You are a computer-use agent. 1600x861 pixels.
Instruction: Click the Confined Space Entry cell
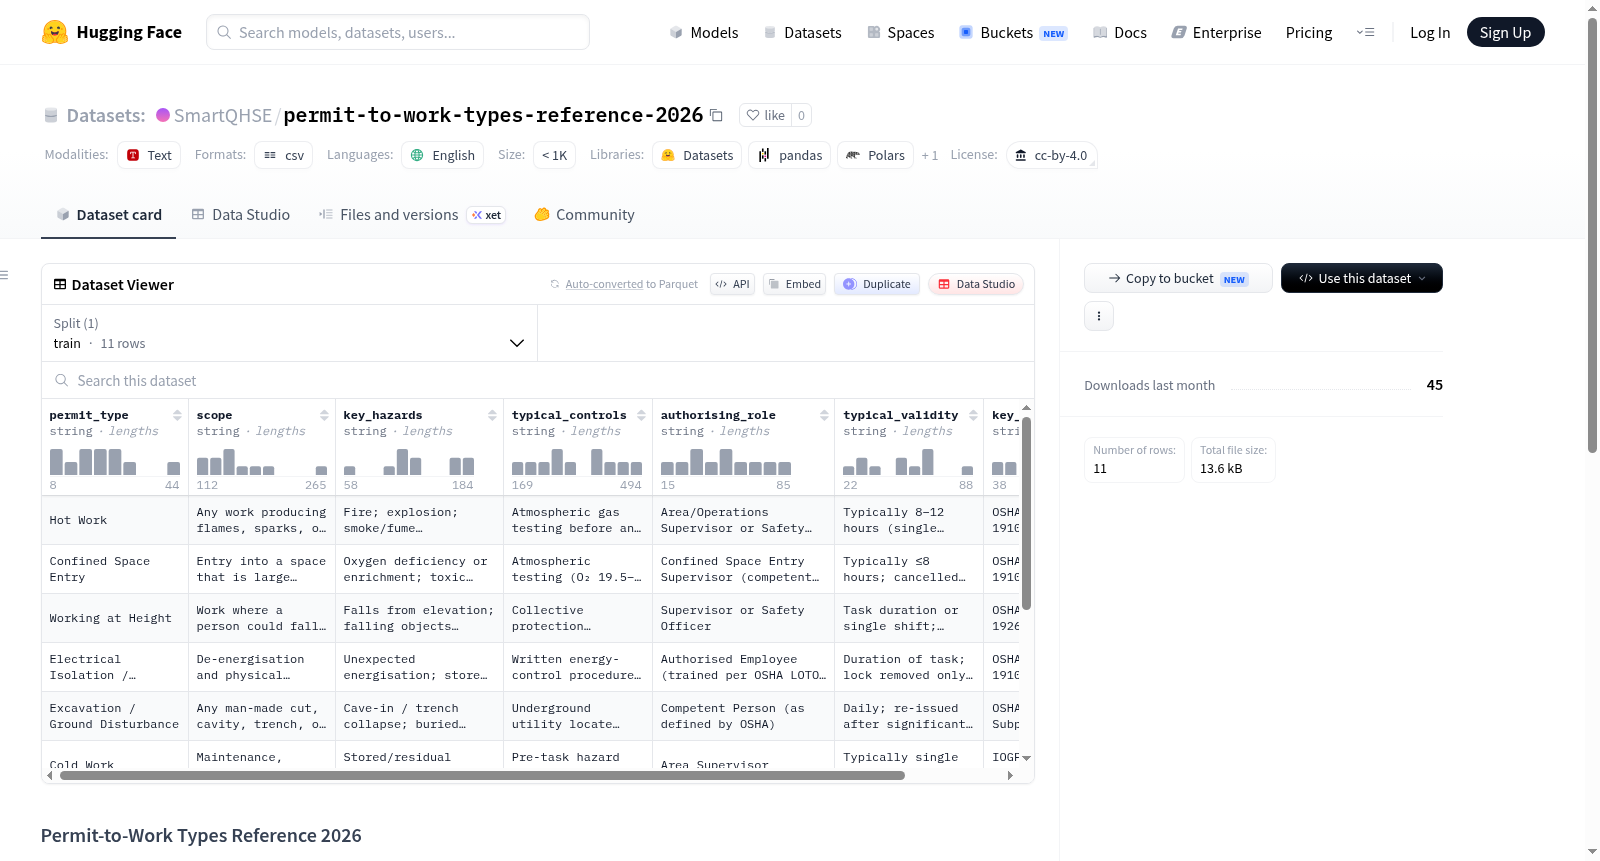(115, 569)
